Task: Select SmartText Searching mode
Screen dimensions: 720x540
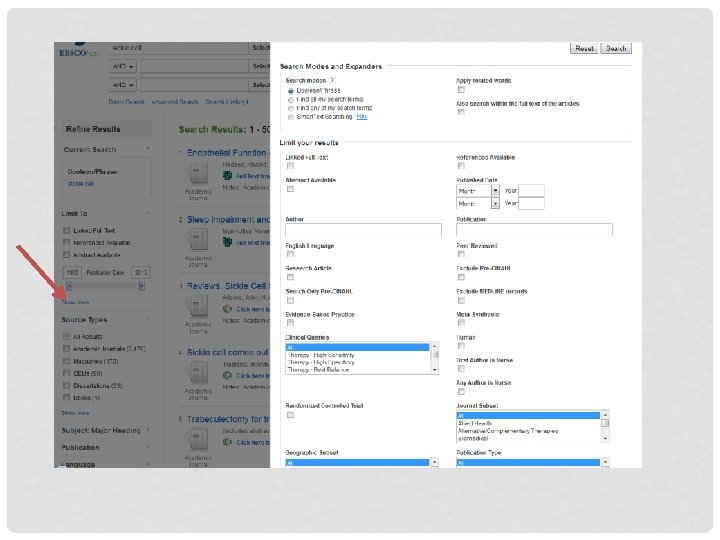Action: click(291, 117)
